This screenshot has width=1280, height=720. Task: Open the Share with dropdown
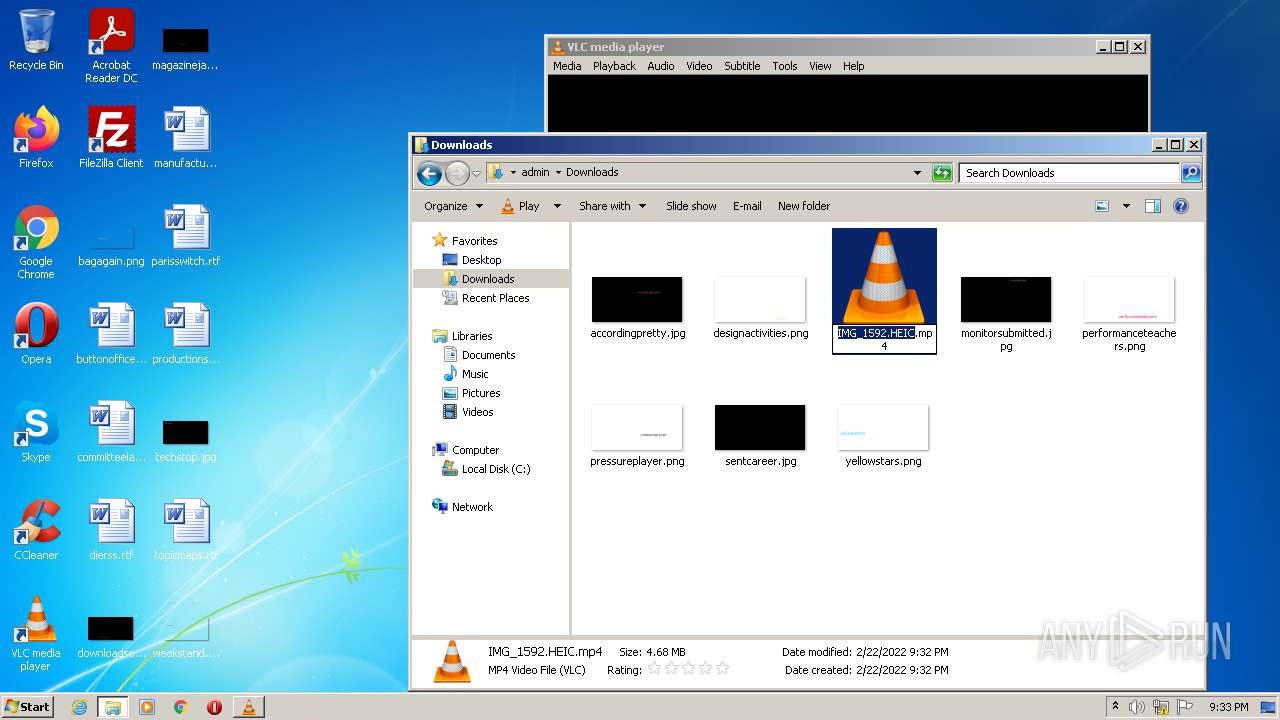click(x=612, y=206)
